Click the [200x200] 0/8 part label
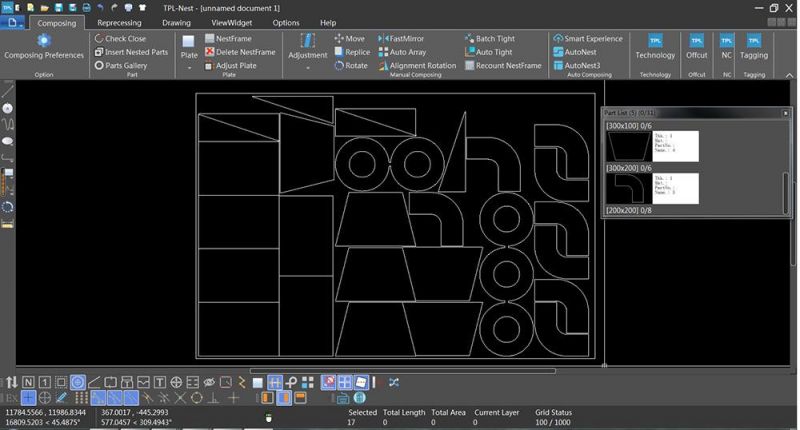The image size is (800, 430). pyautogui.click(x=629, y=210)
